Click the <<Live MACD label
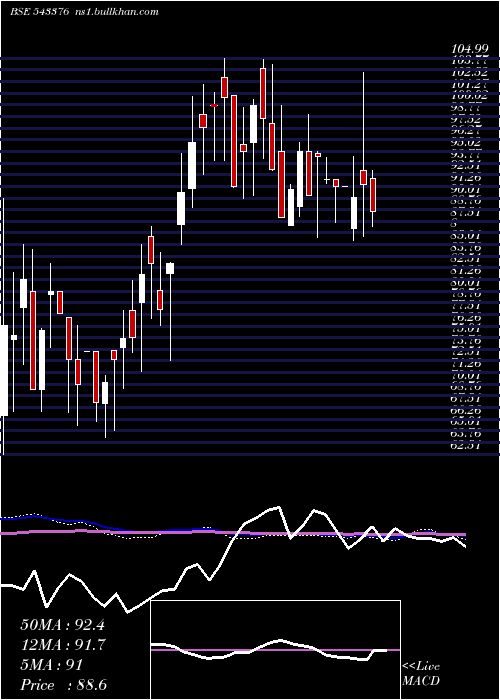 tap(421, 674)
